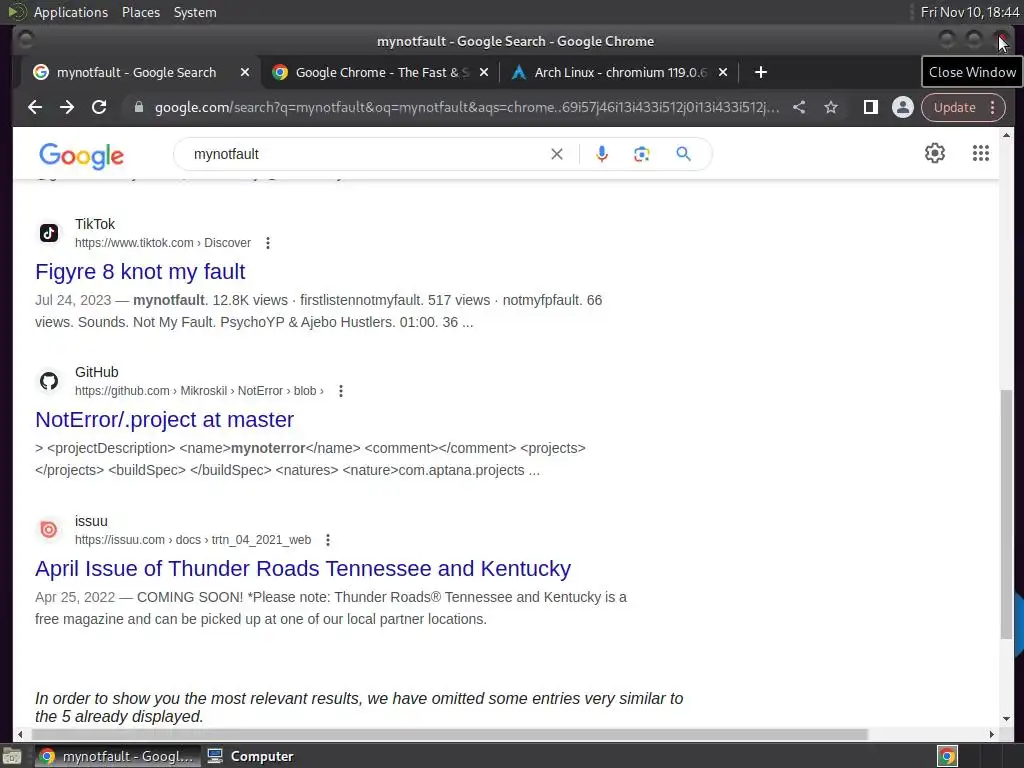
Task: Open the Applications menu
Action: click(x=71, y=12)
